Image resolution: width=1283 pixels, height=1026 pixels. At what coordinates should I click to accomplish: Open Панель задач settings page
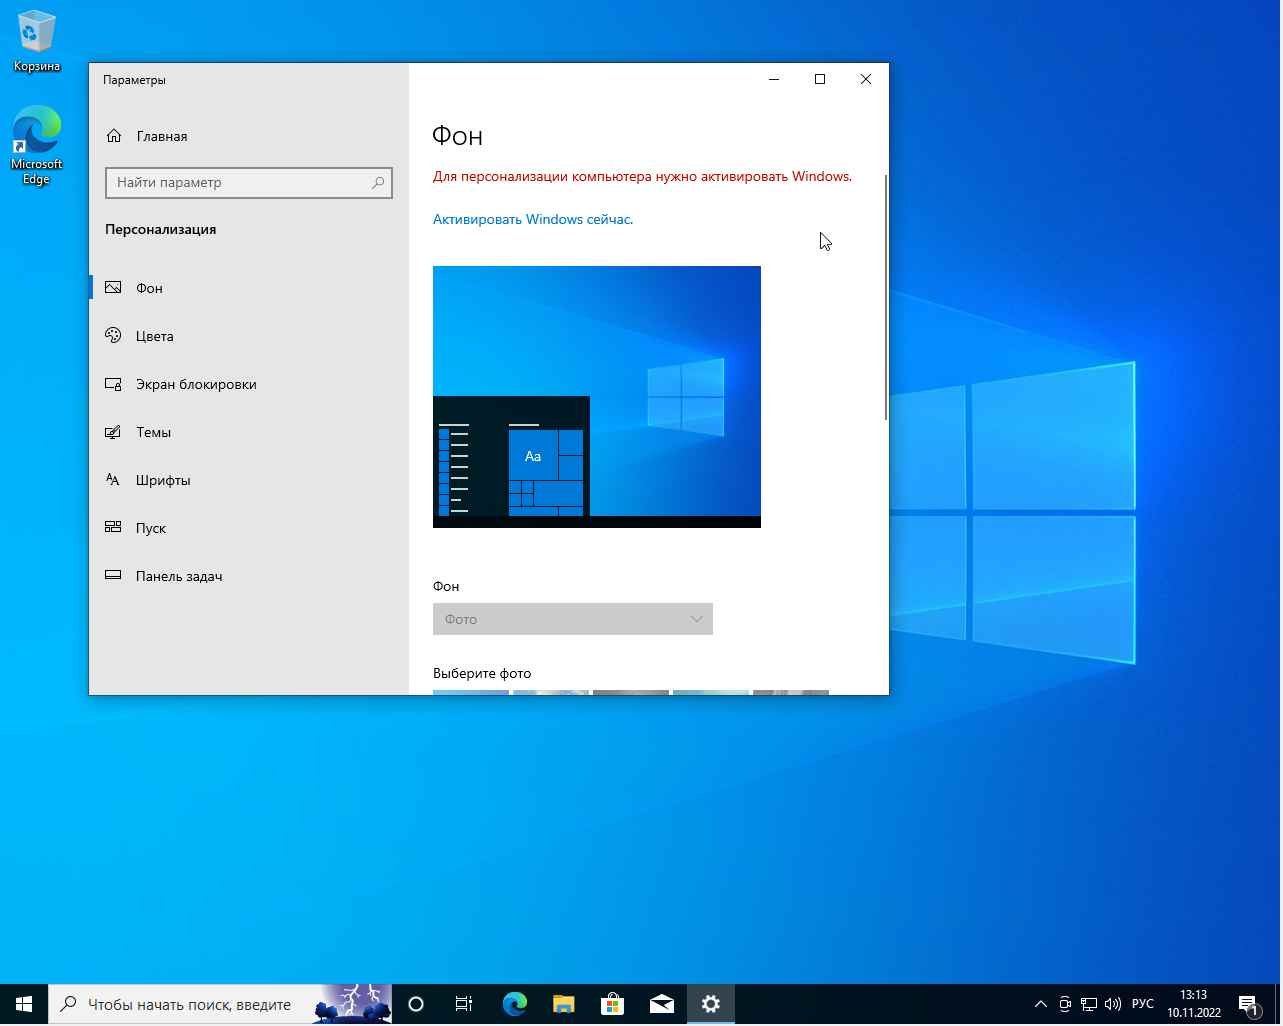(x=248, y=576)
